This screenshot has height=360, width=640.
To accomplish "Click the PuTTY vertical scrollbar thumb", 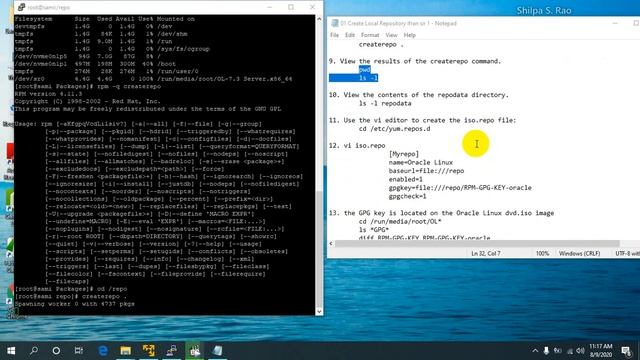I will coord(319,249).
